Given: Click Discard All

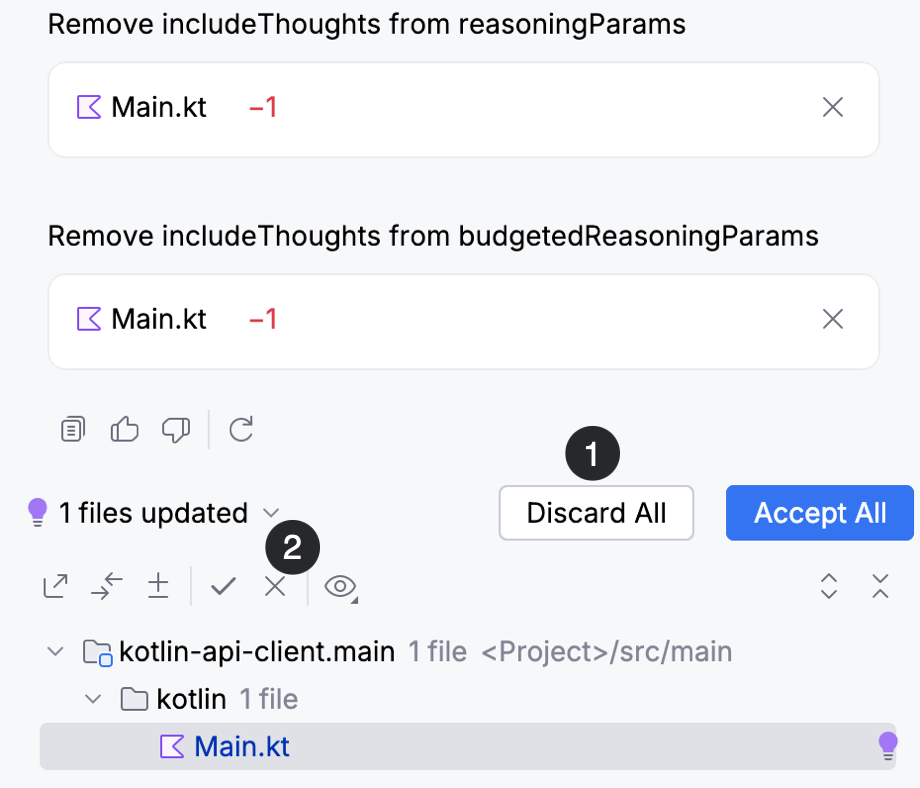Looking at the screenshot, I should click(x=596, y=513).
